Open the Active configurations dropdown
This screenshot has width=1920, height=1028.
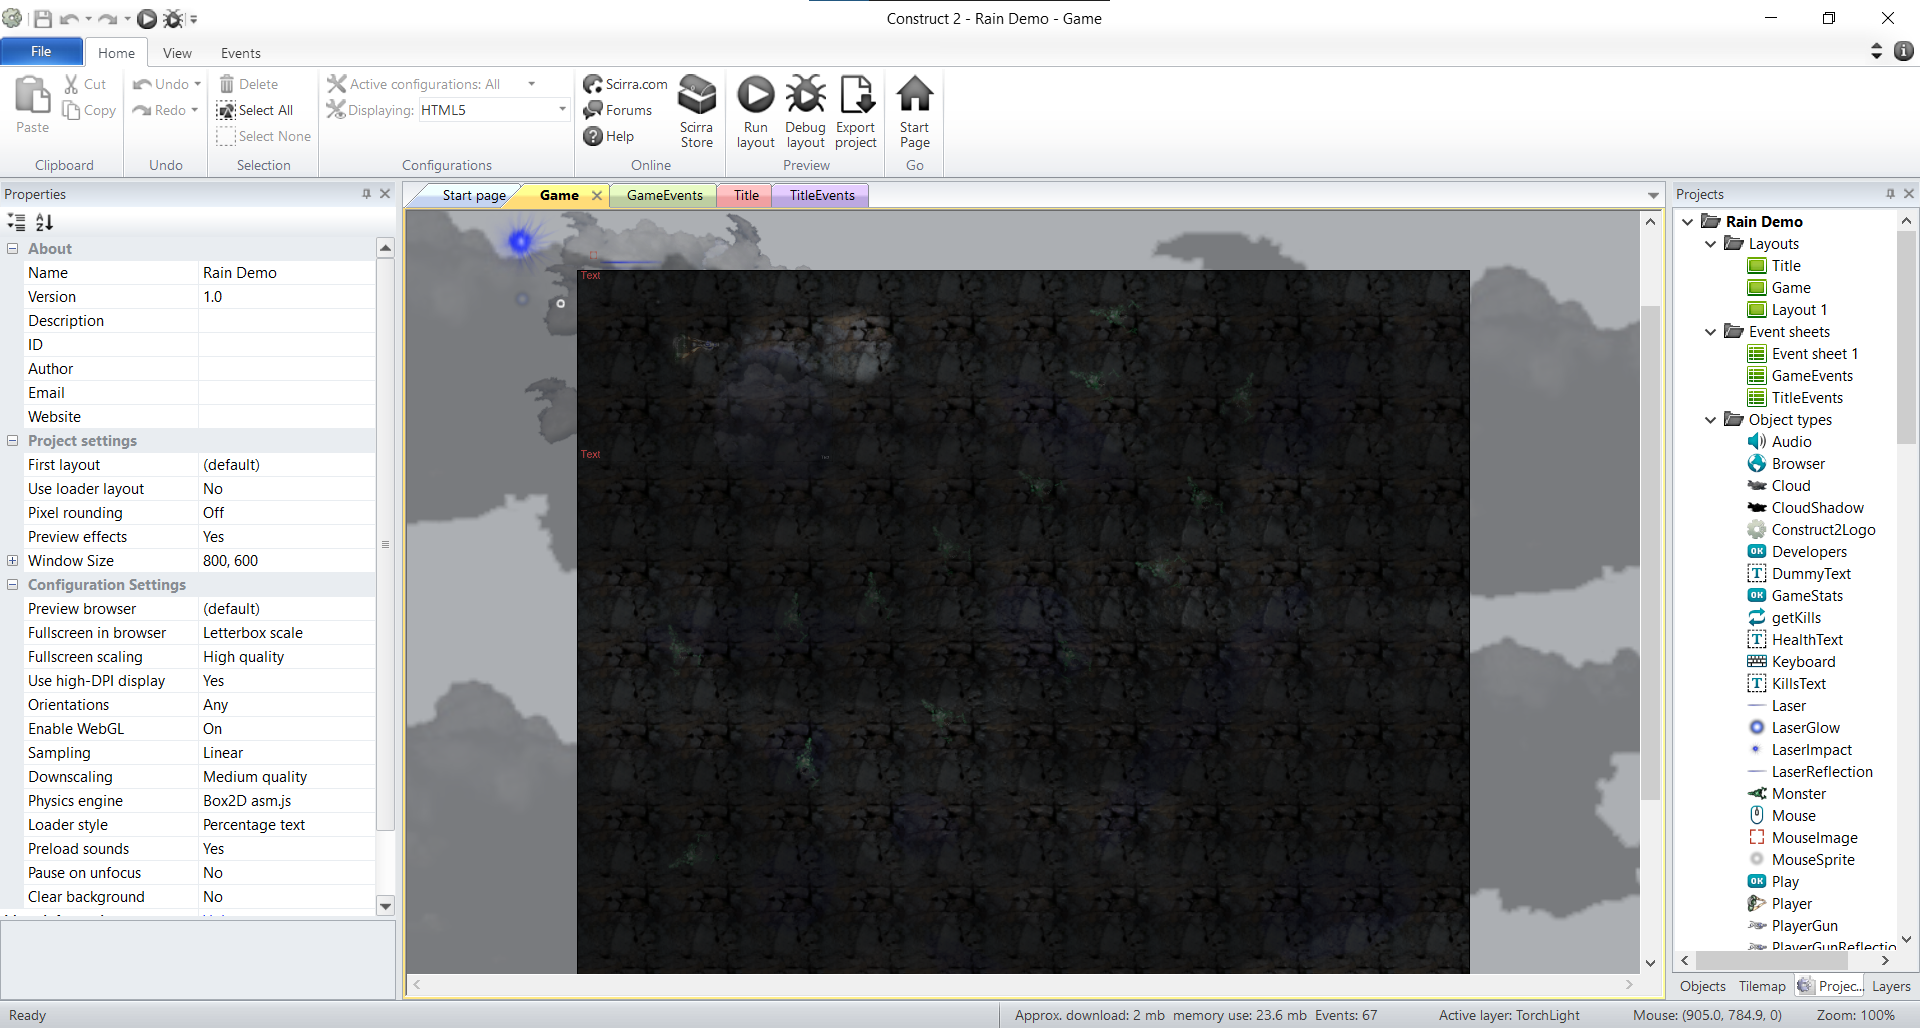coord(531,84)
